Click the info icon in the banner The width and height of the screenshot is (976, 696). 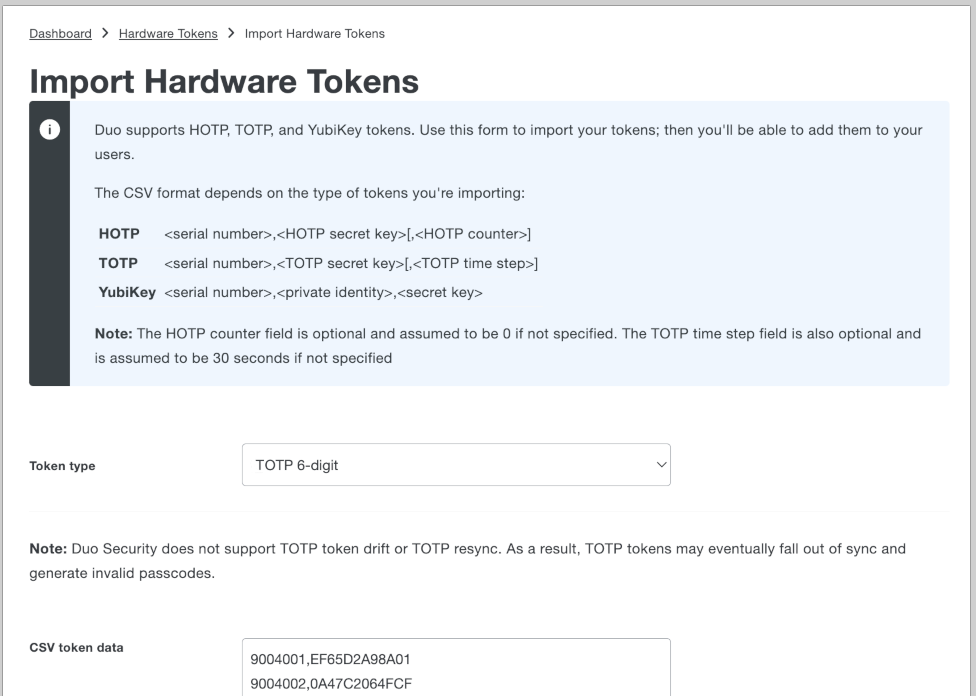[50, 129]
